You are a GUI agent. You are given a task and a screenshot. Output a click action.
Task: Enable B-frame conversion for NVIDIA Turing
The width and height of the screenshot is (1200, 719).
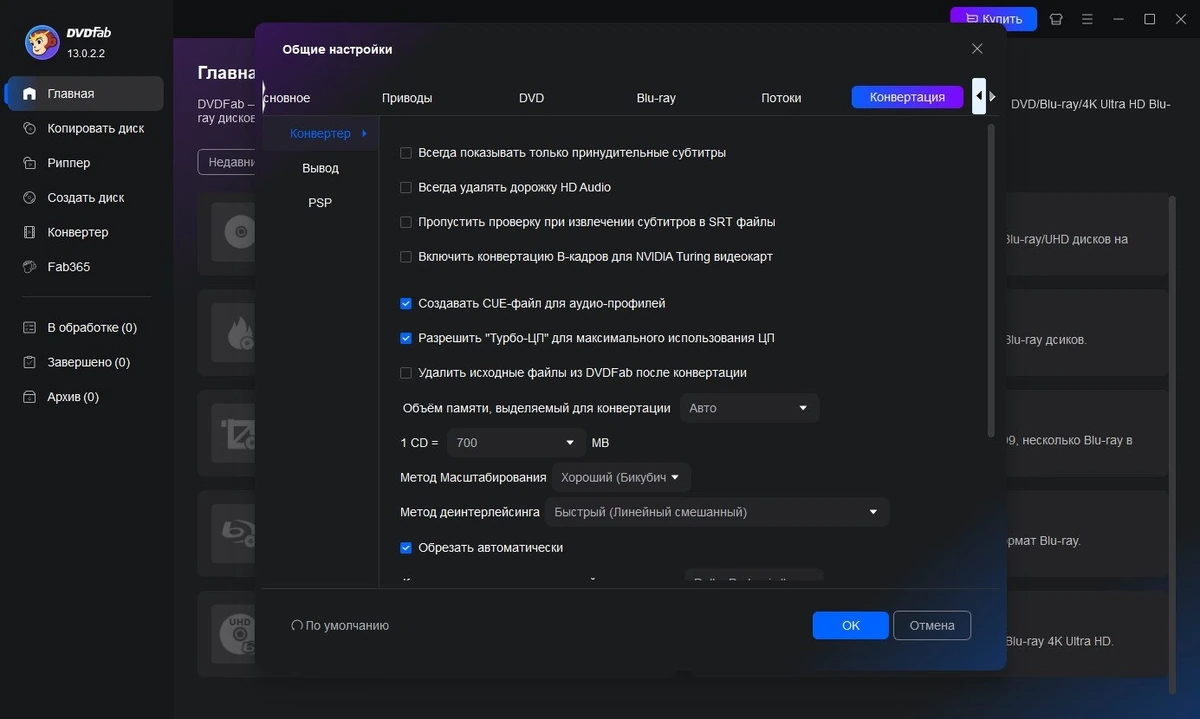[406, 257]
